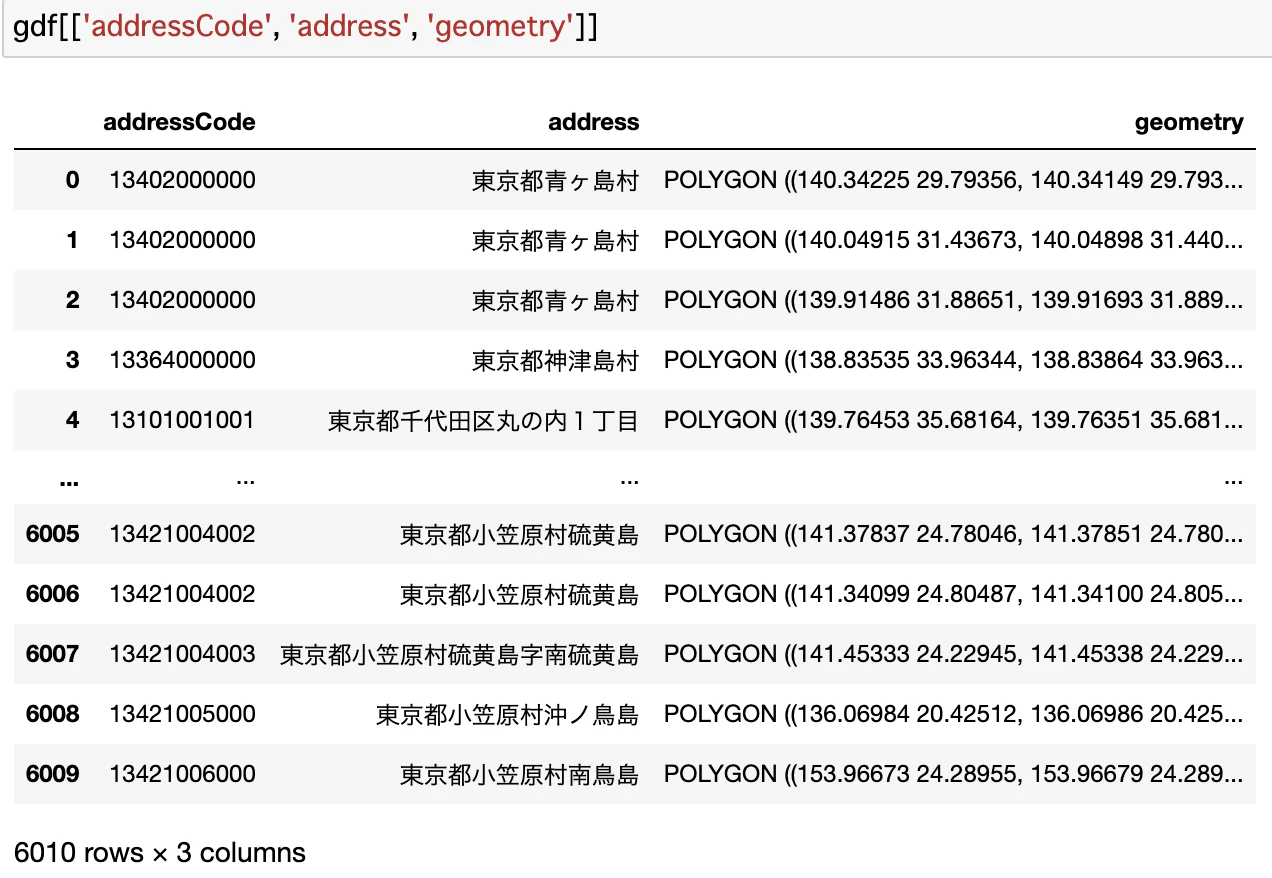
Task: Select row index 2
Action: pos(72,300)
